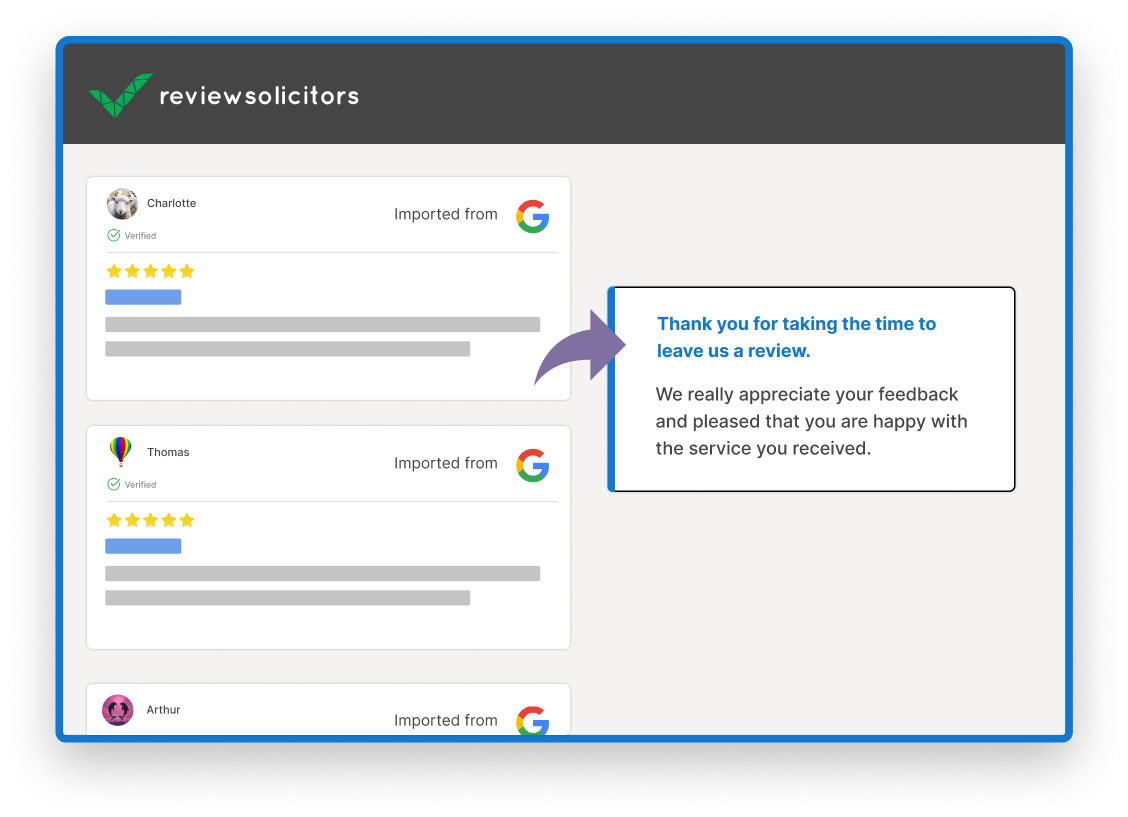Click the ReviewSolicitors green checkmark logo
The image size is (1128, 817).
(120, 94)
